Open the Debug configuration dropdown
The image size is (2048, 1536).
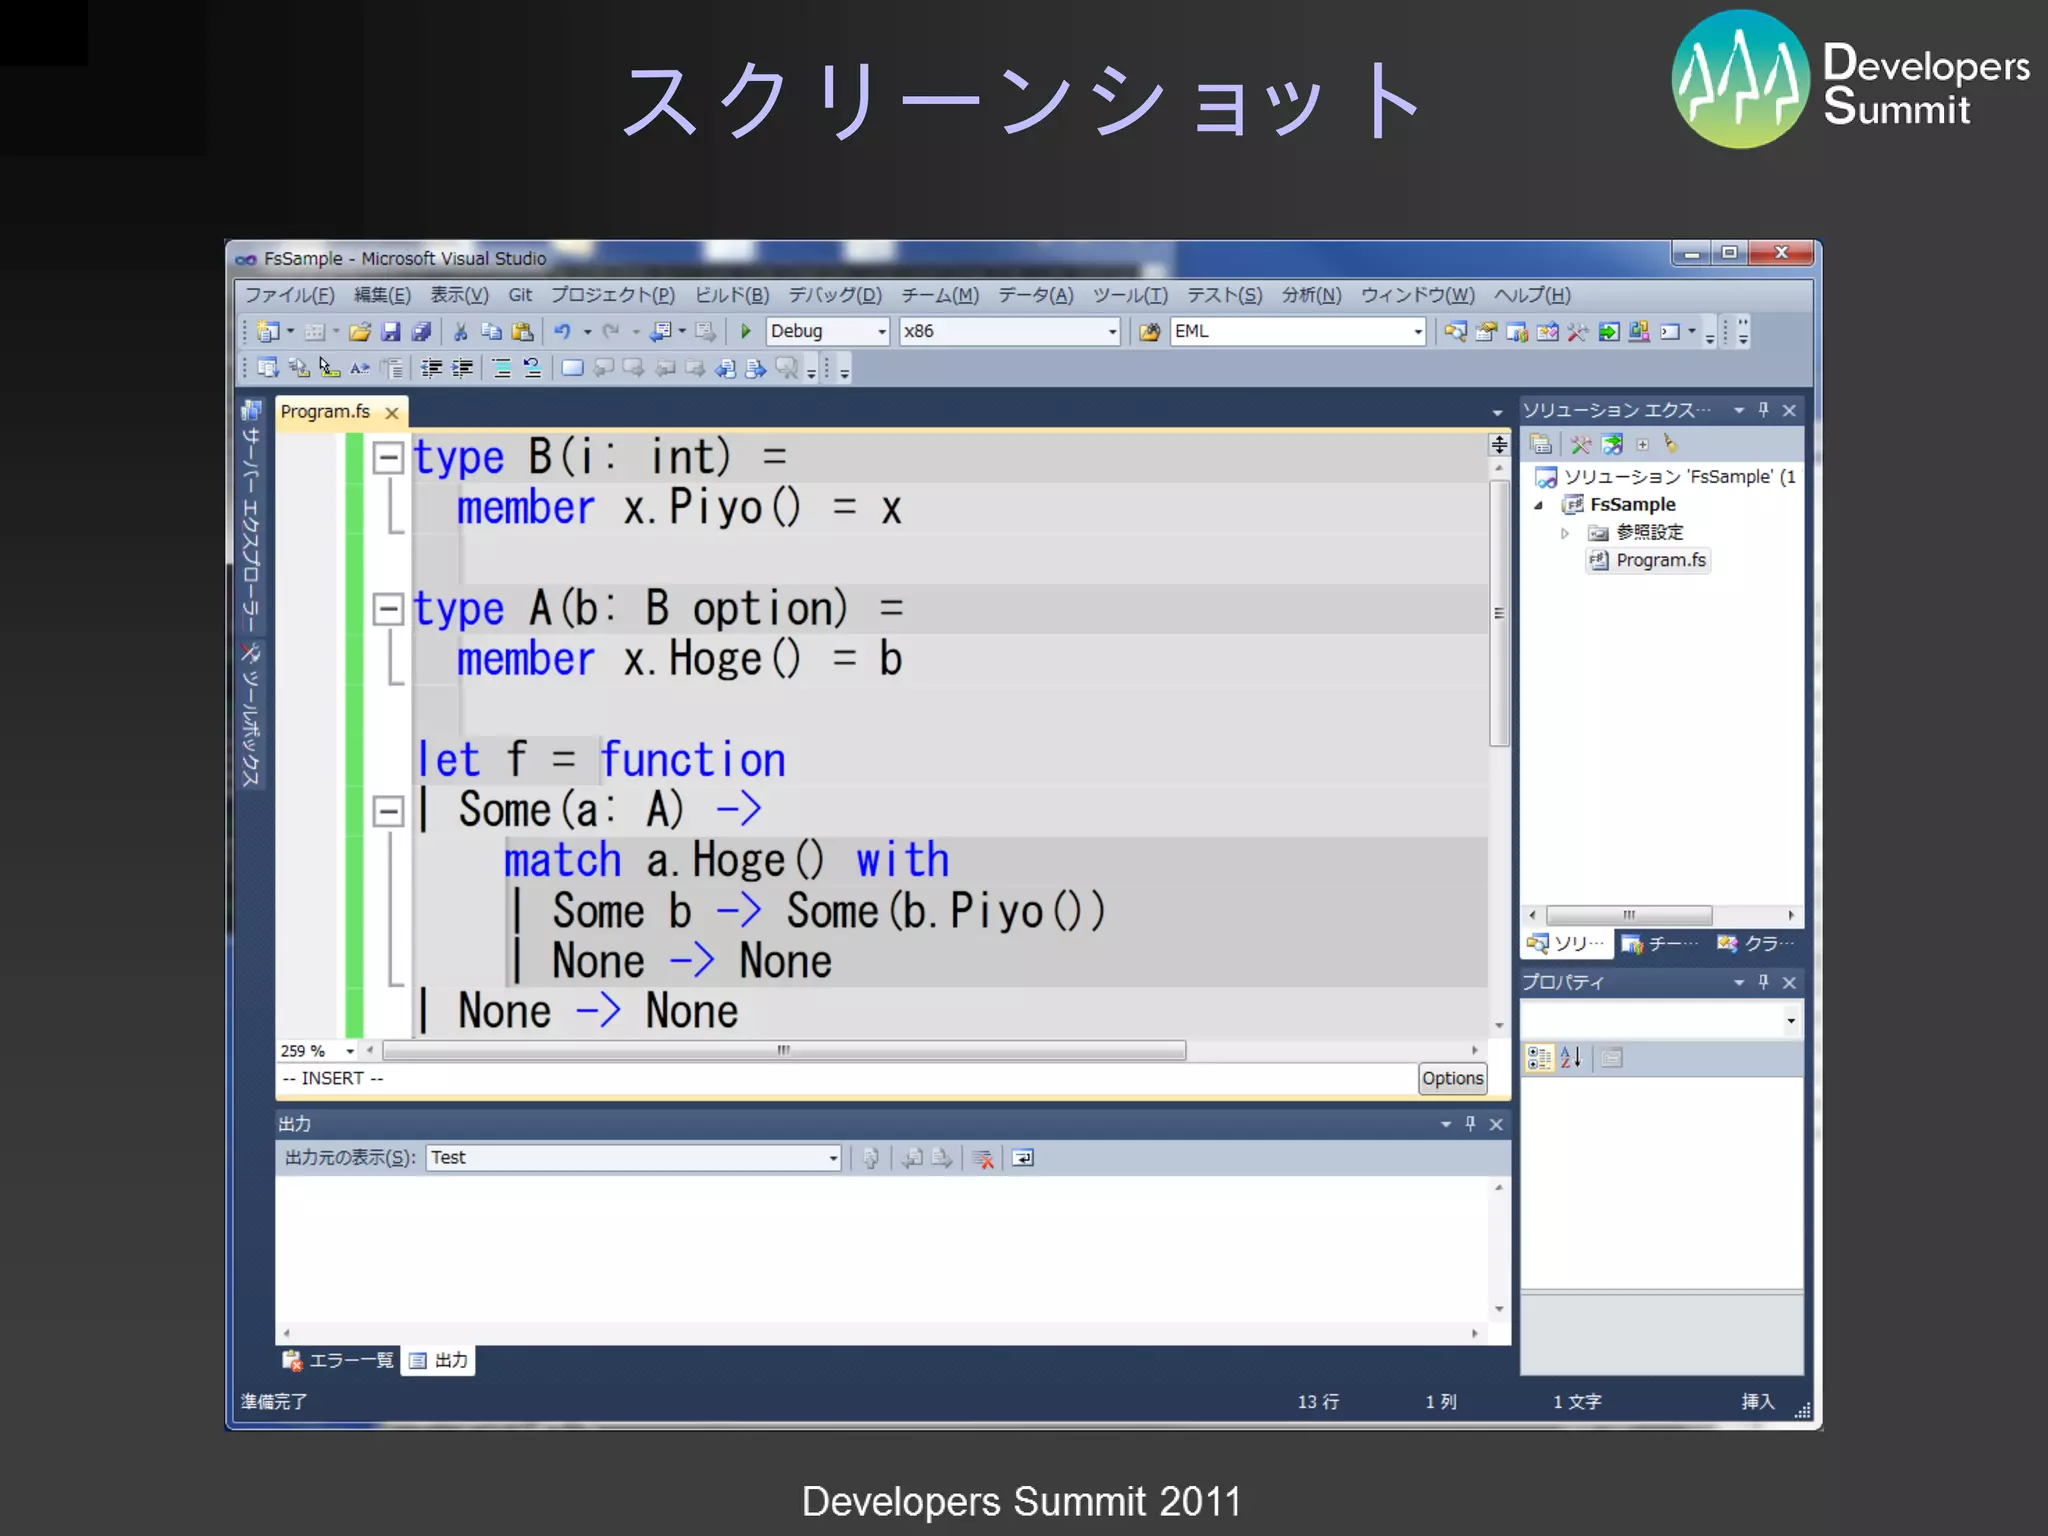pos(881,332)
